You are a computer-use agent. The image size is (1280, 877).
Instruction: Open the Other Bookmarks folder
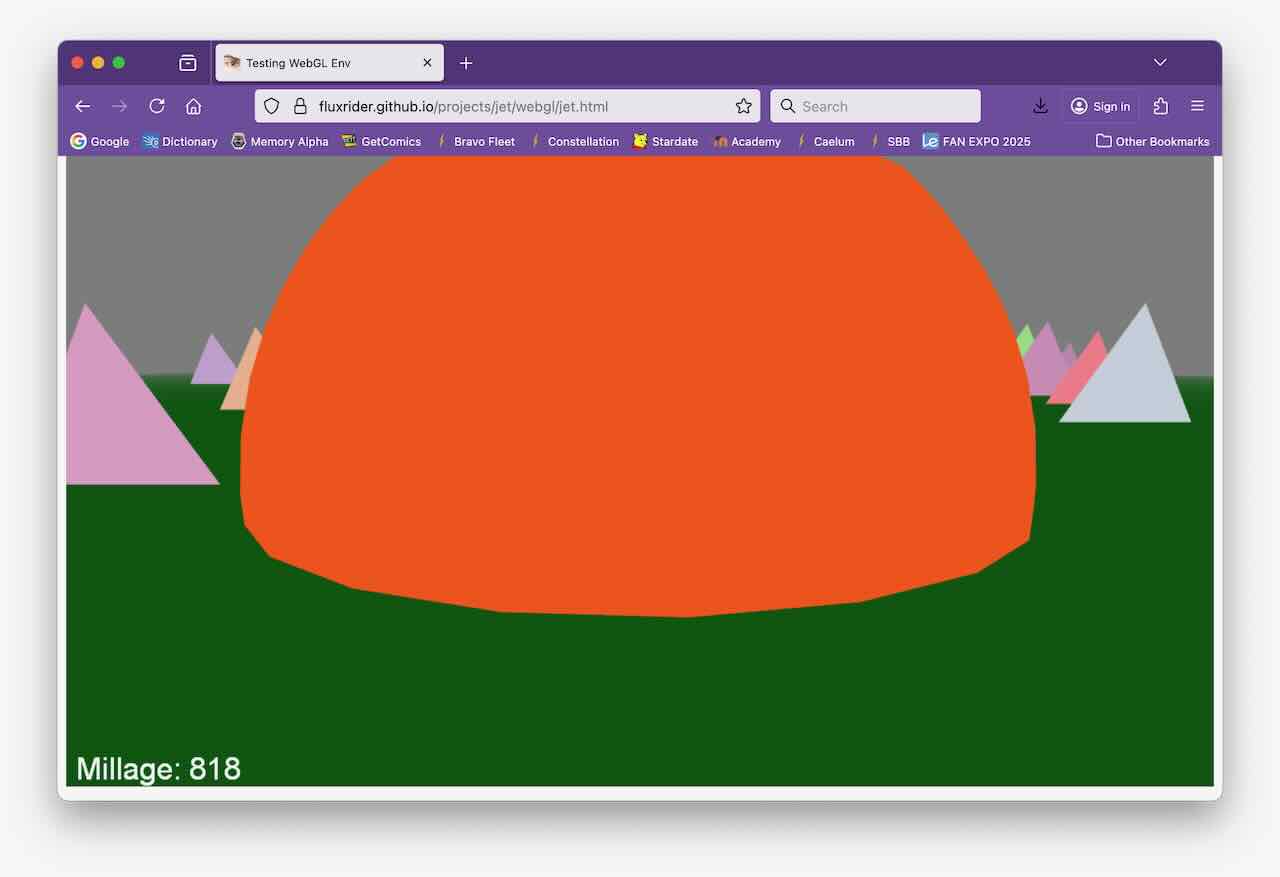coord(1152,141)
